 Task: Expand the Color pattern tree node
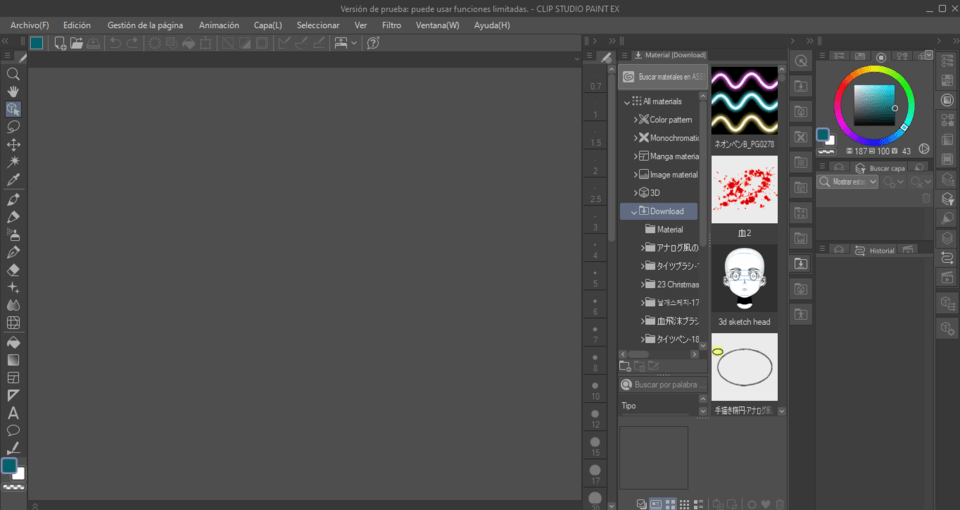[636, 120]
